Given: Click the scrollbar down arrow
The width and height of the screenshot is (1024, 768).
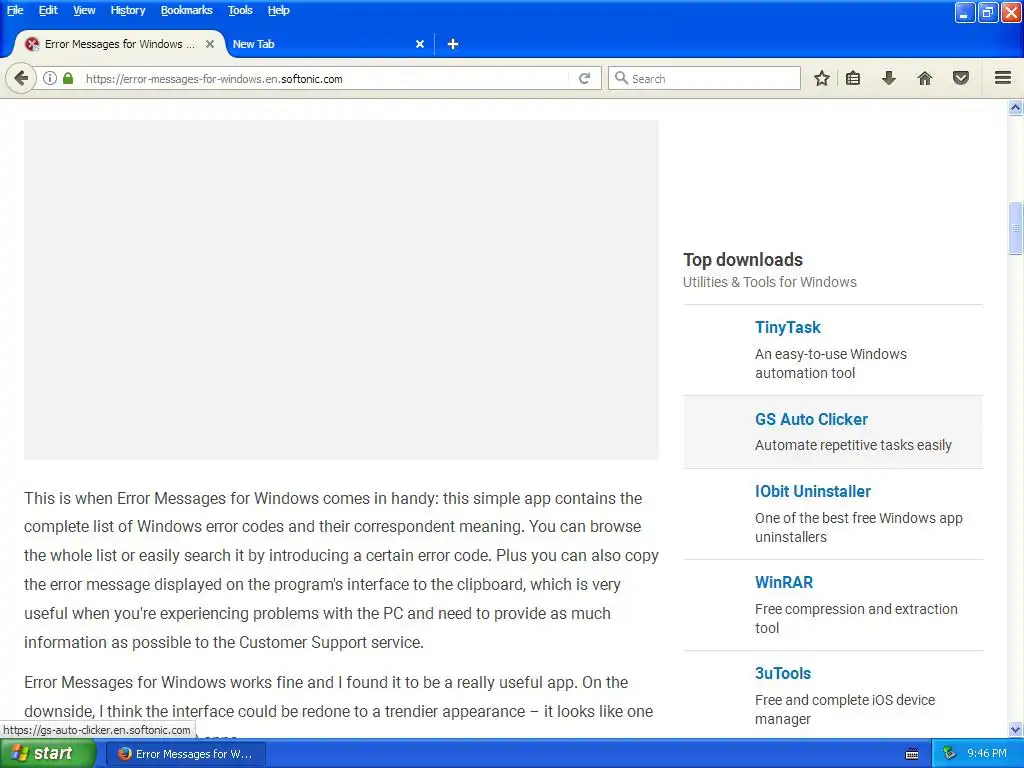Looking at the screenshot, I should 1015,729.
